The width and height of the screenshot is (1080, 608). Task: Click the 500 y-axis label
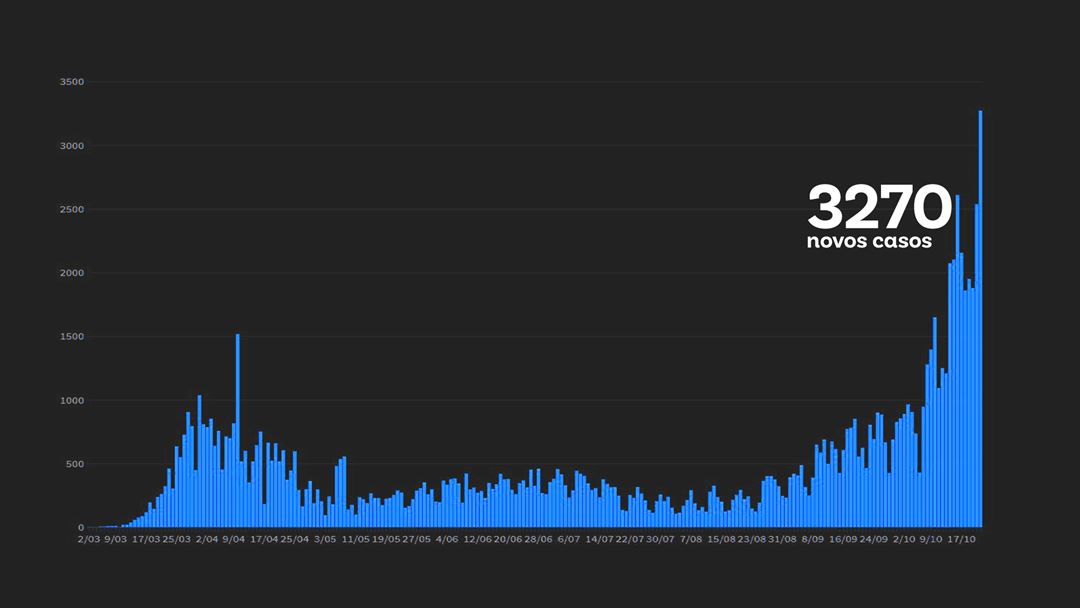point(75,464)
